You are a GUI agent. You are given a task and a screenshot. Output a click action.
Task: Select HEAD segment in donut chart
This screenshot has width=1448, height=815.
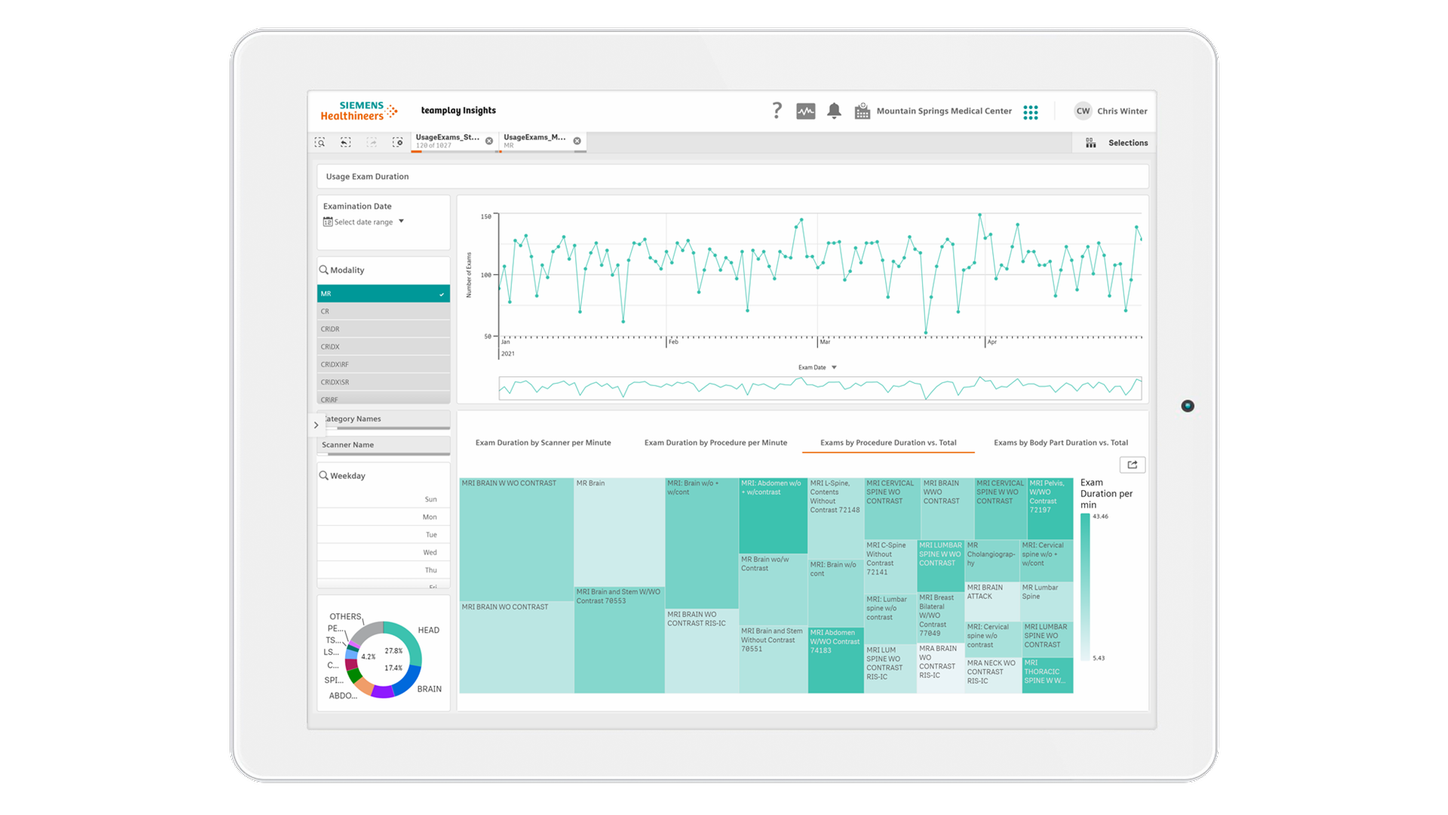click(409, 642)
